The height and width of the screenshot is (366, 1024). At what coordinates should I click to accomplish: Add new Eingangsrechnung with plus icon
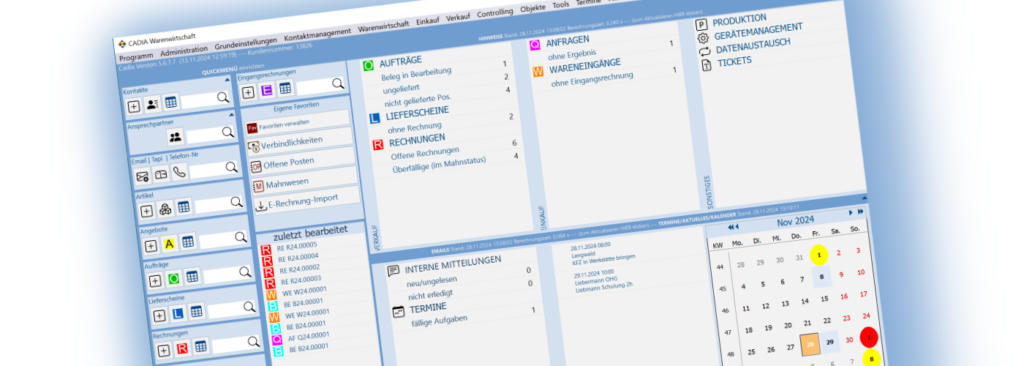click(248, 93)
